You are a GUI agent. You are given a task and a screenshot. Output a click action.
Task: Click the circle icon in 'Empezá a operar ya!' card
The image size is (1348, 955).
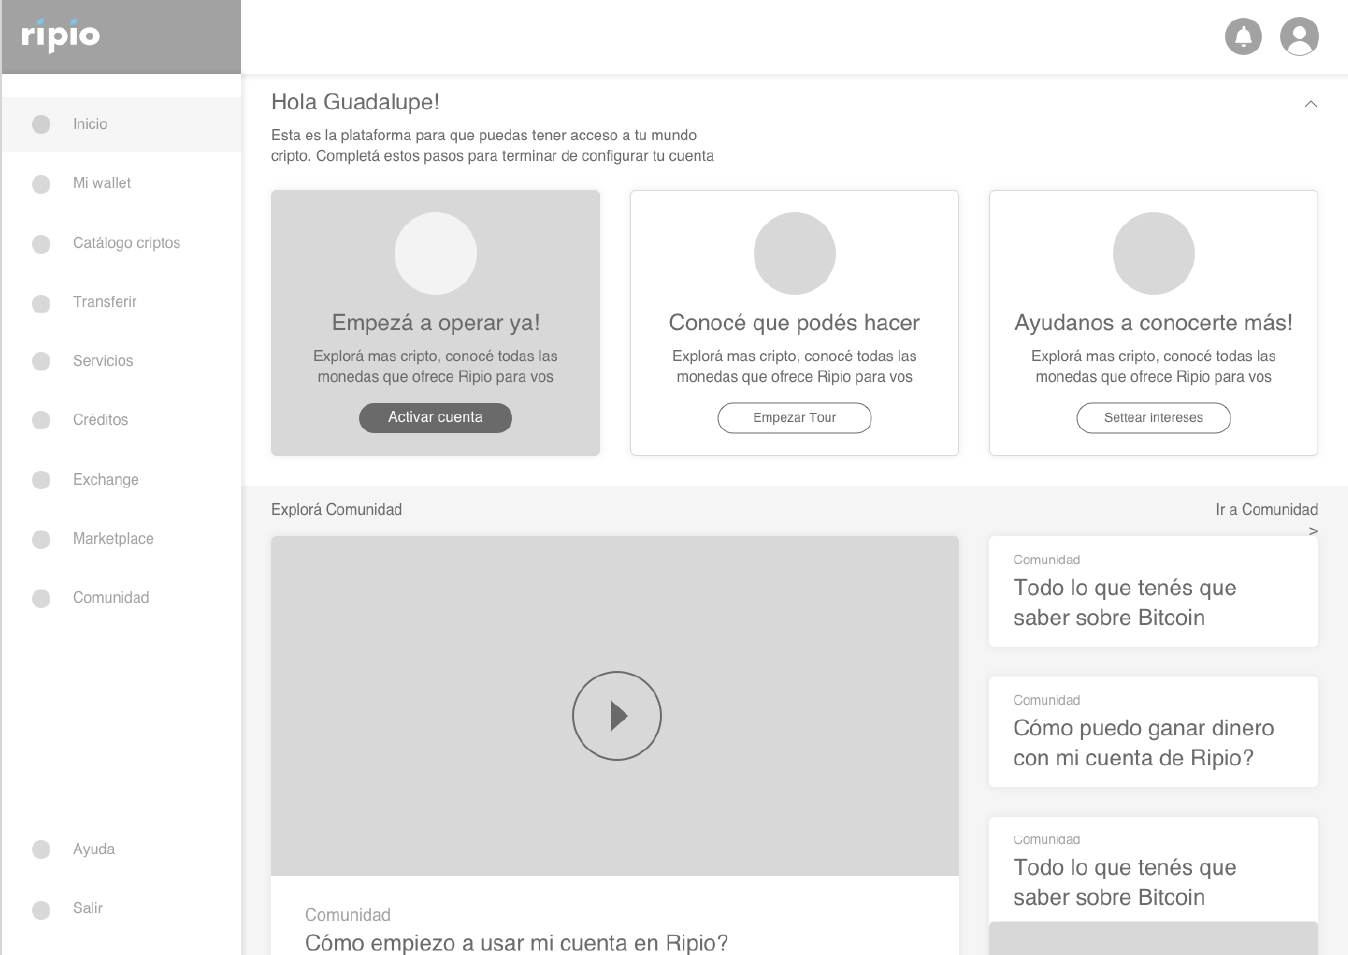436,253
